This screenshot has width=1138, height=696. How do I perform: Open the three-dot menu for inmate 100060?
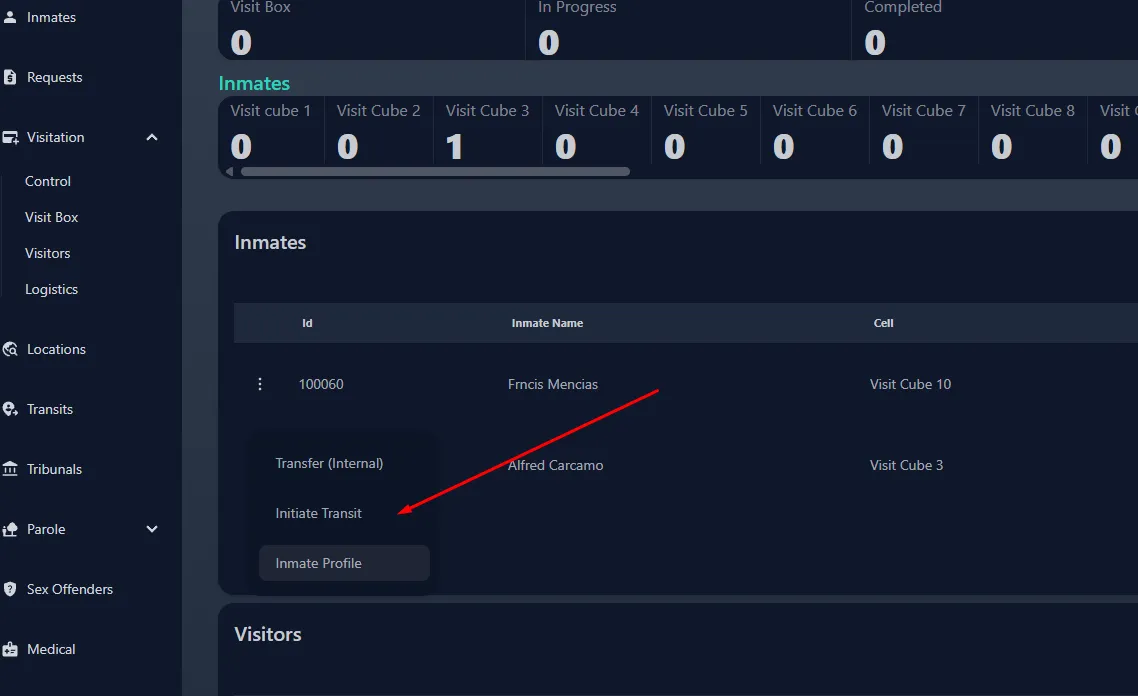(x=260, y=384)
